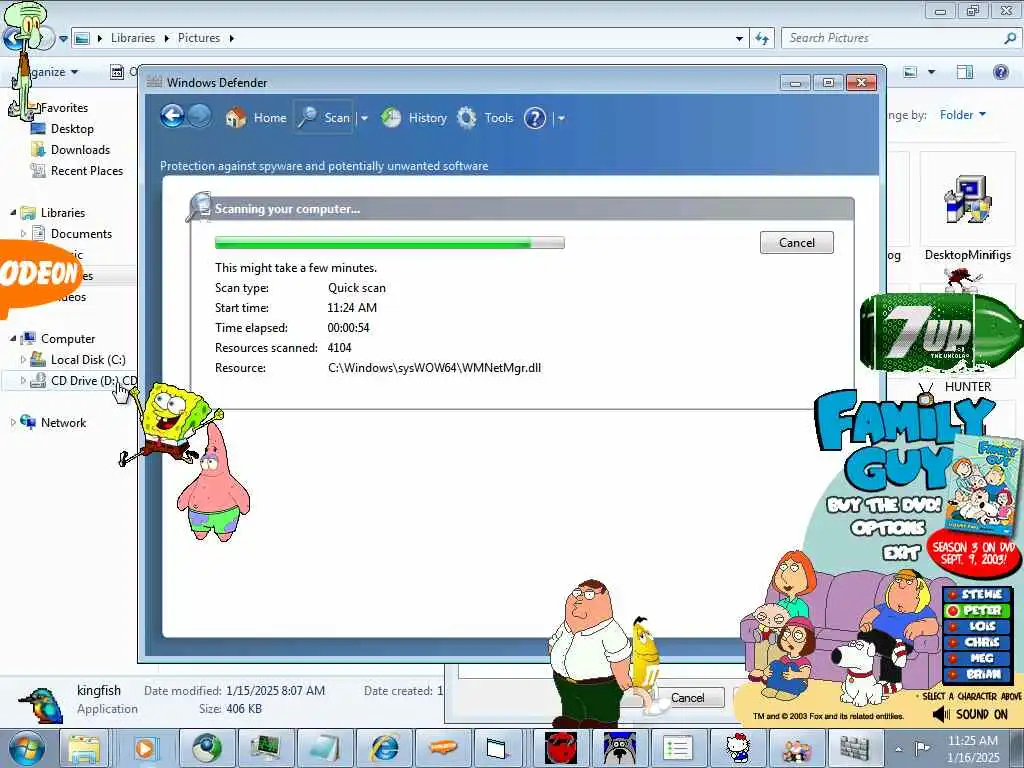Open Windows Explorer from the taskbar

85,749
